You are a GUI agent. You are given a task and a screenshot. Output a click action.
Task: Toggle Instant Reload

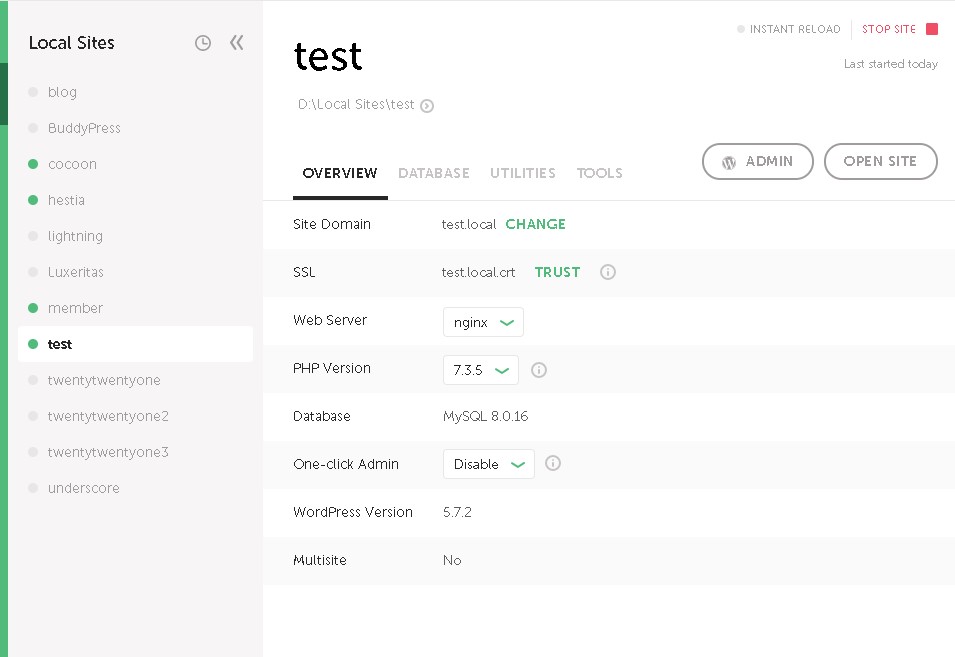(x=789, y=29)
